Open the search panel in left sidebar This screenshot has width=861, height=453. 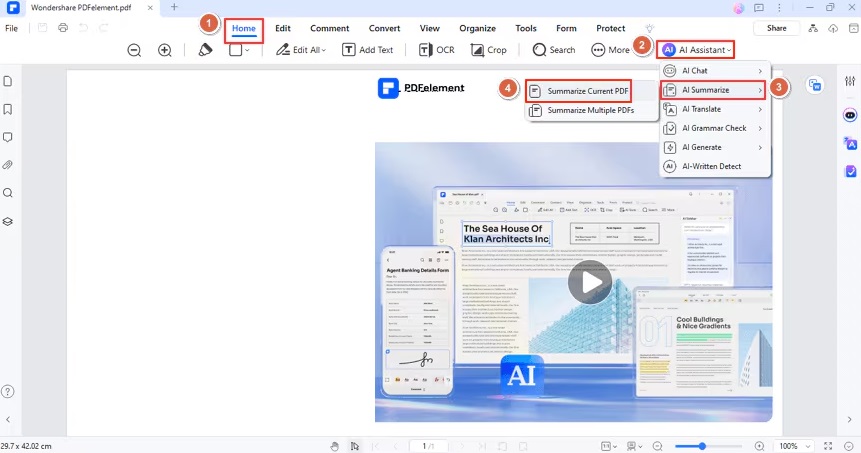8,193
